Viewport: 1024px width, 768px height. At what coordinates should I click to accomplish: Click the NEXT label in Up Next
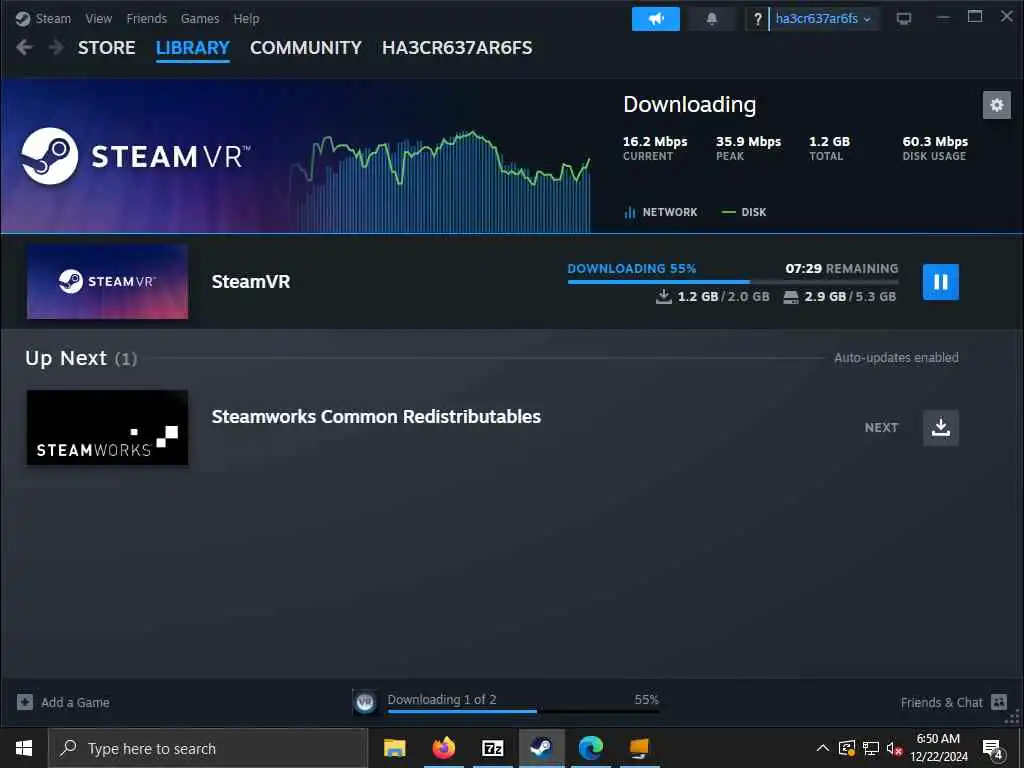882,428
